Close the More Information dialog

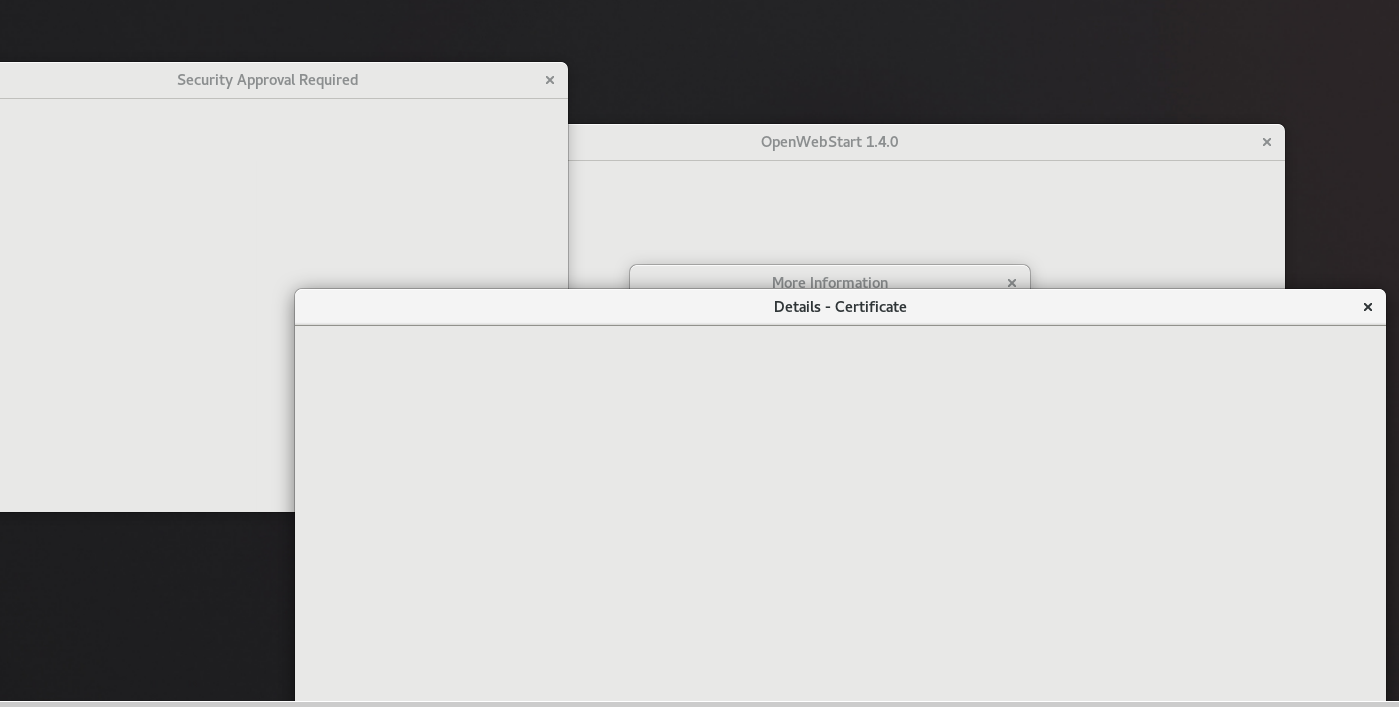click(1012, 283)
